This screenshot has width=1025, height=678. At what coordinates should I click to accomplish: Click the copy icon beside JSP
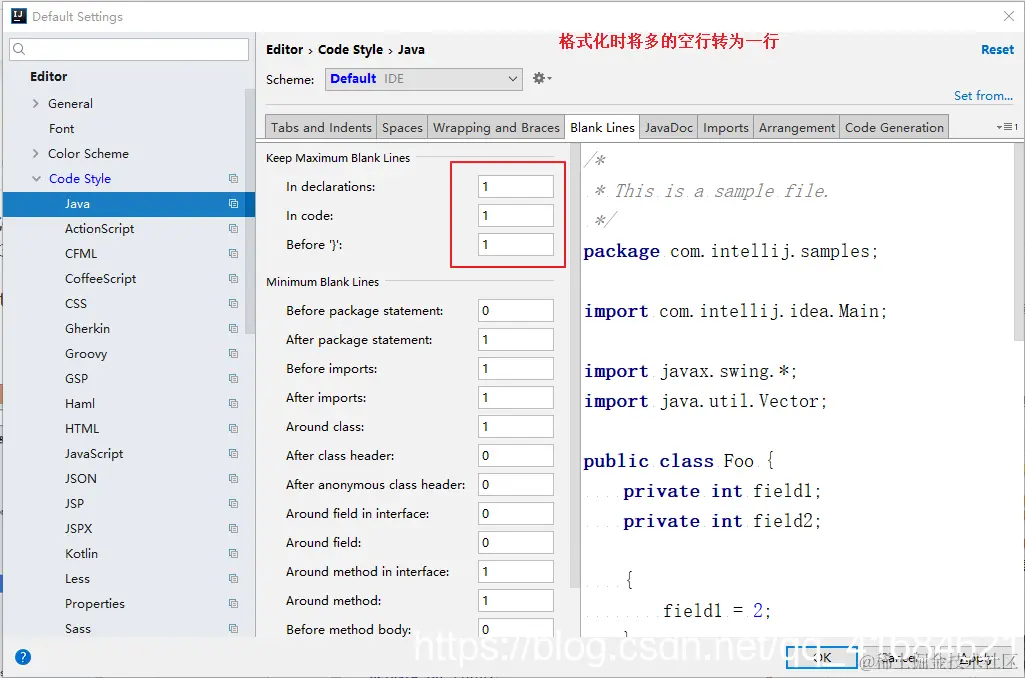click(233, 503)
